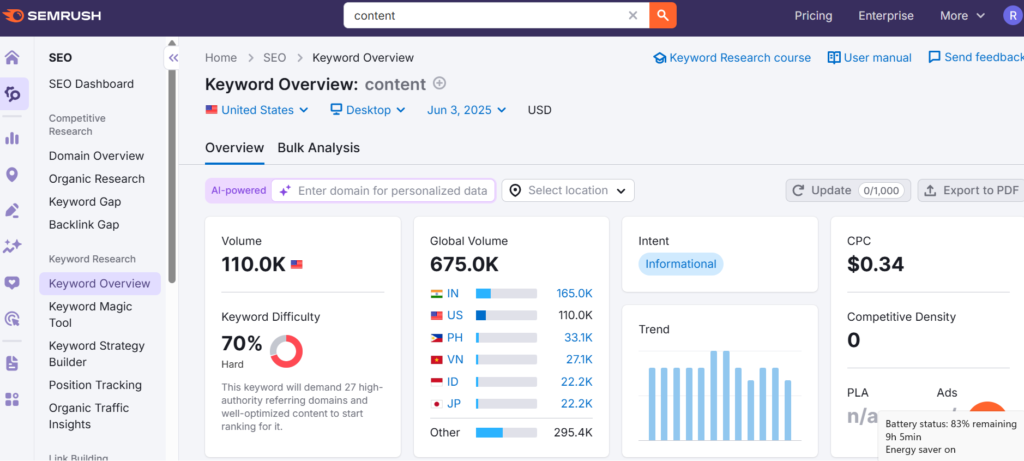Viewport: 1024px width, 461px height.
Task: Click the Other 295.4K row
Action: pos(511,432)
